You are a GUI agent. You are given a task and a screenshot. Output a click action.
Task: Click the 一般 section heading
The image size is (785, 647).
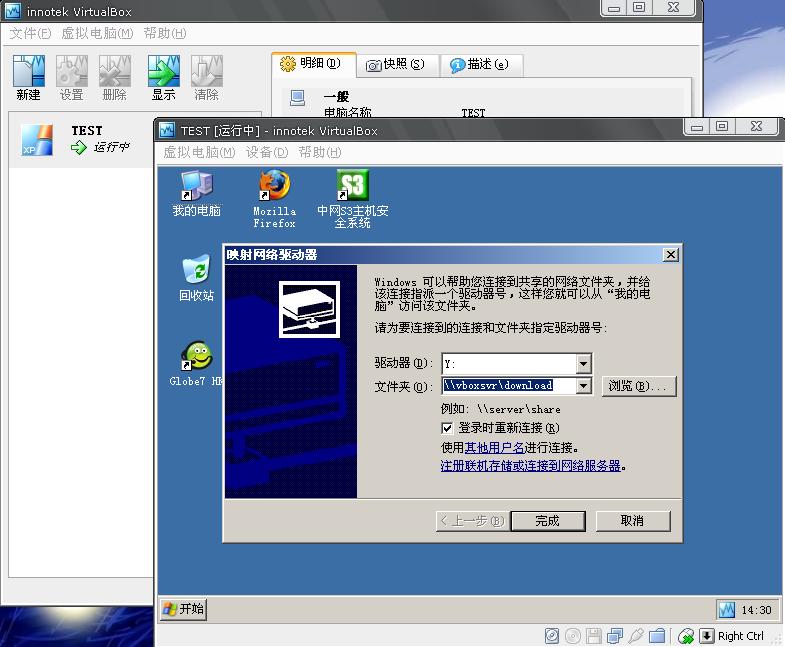336,96
